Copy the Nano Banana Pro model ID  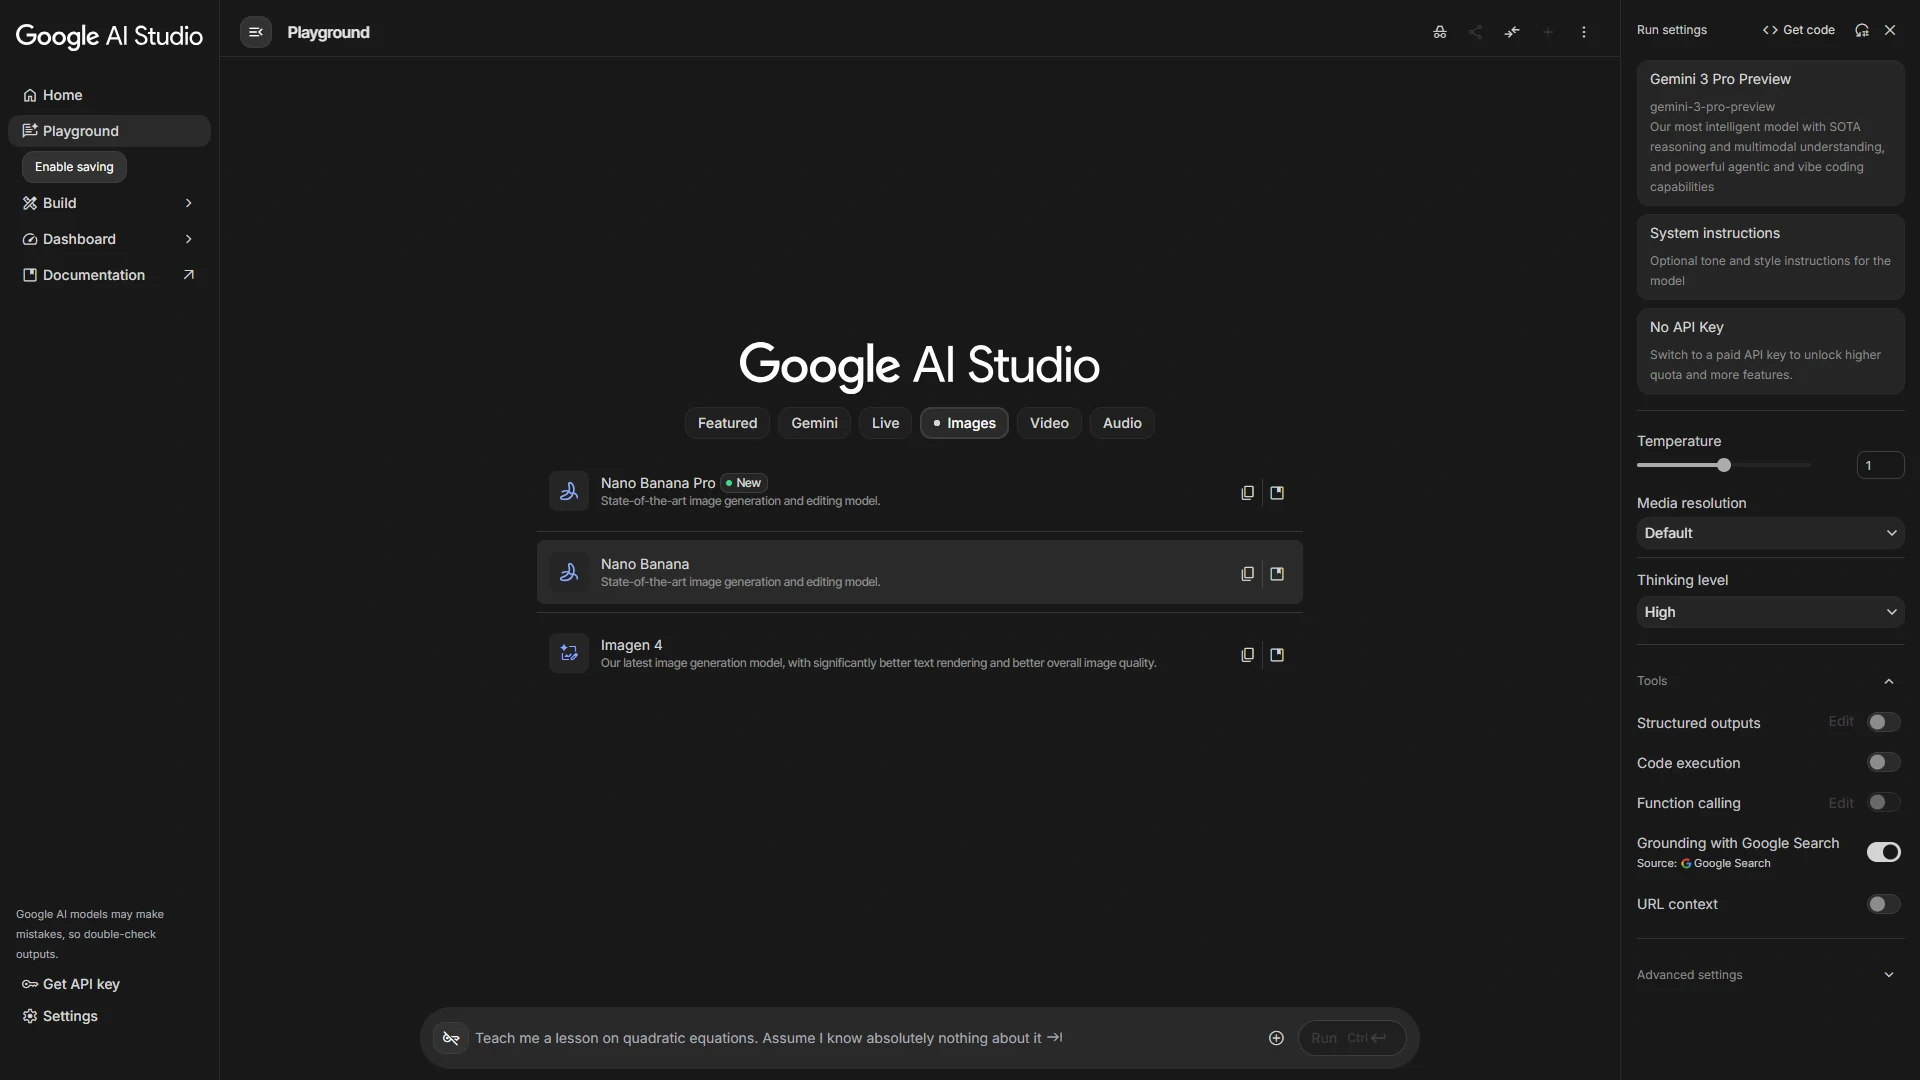click(x=1246, y=492)
